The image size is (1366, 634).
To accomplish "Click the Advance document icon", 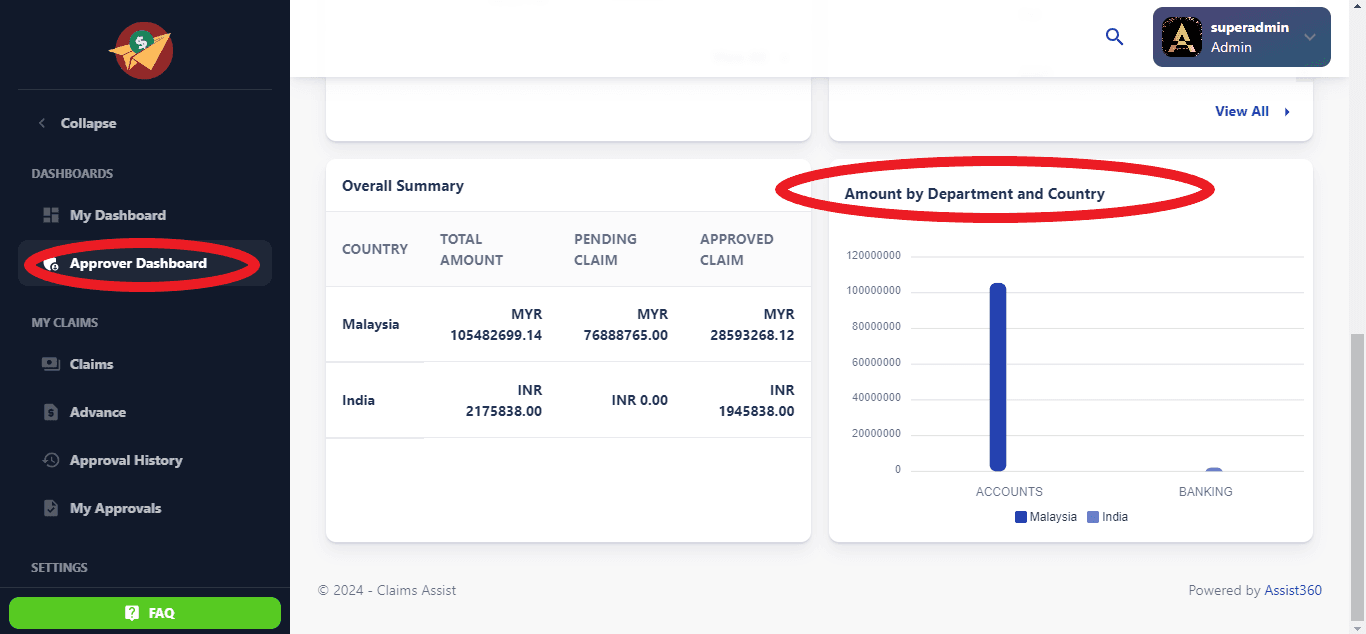I will tap(51, 412).
